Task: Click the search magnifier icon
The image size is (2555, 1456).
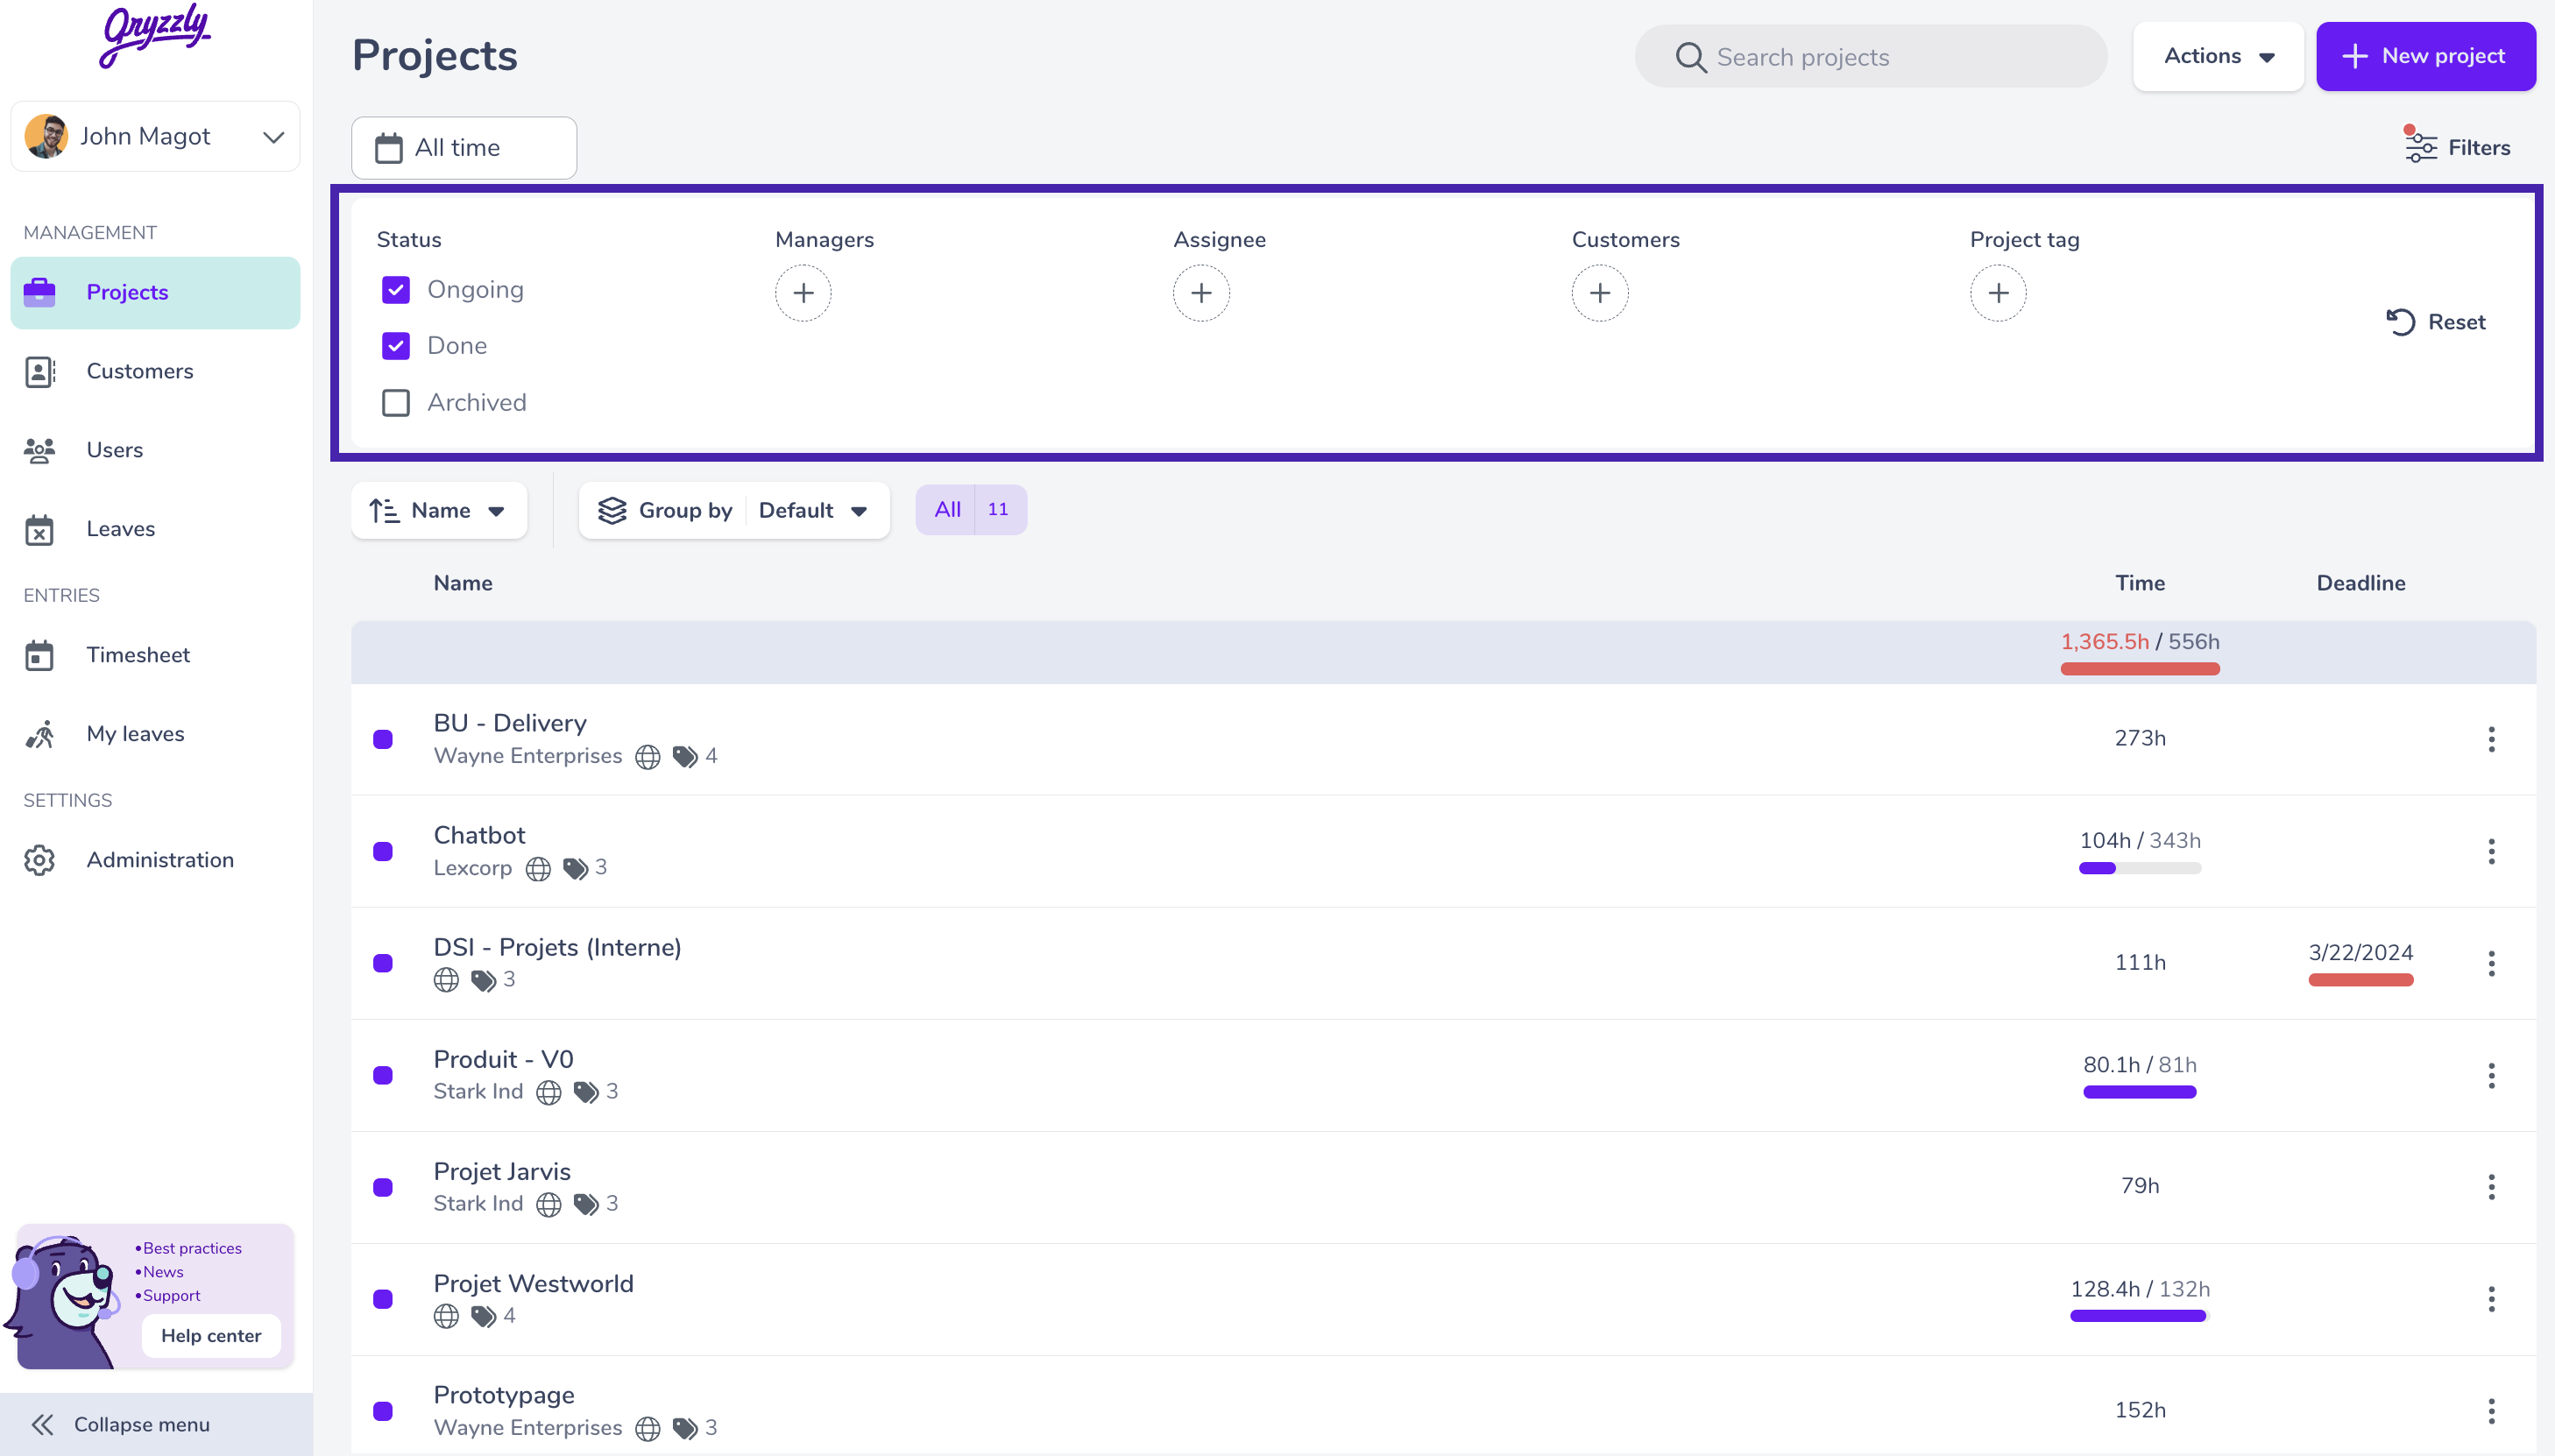Action: pyautogui.click(x=1690, y=57)
